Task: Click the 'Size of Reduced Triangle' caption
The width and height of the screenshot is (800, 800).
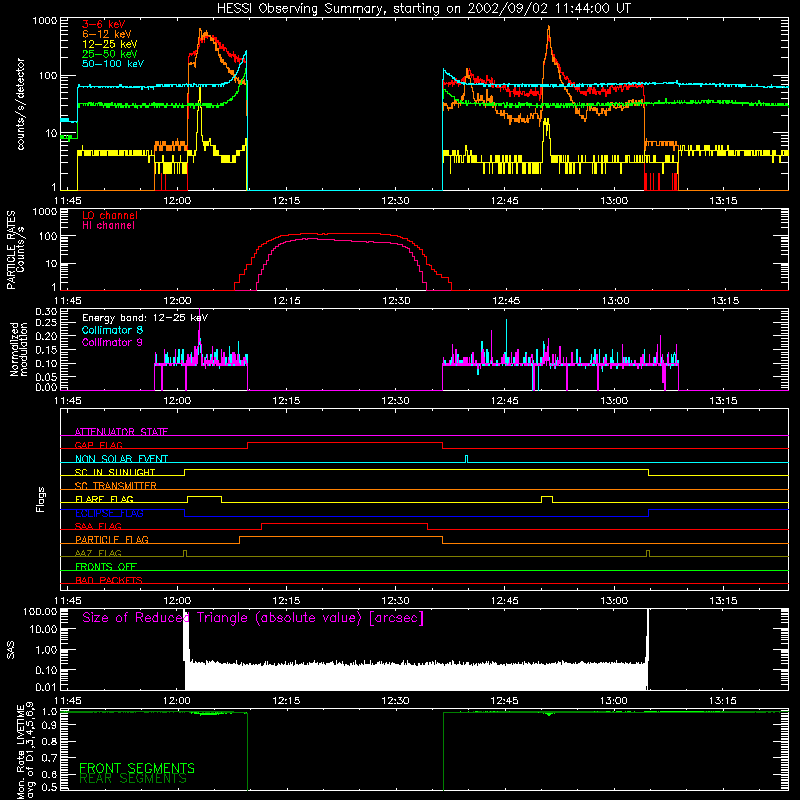Action: tap(253, 618)
